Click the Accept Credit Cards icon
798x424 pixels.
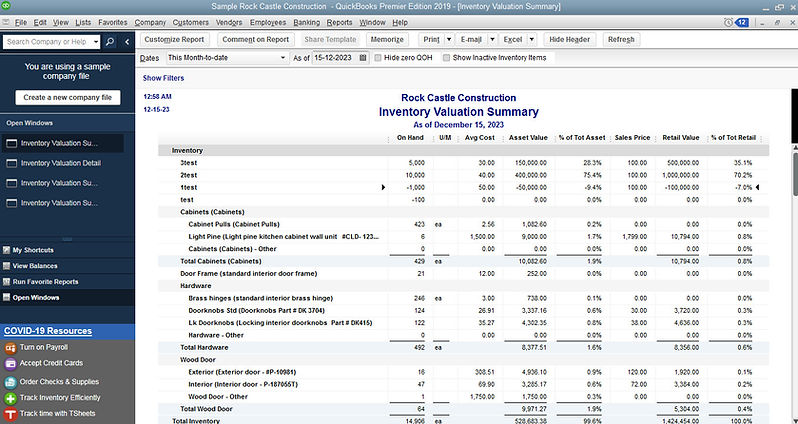point(10,364)
